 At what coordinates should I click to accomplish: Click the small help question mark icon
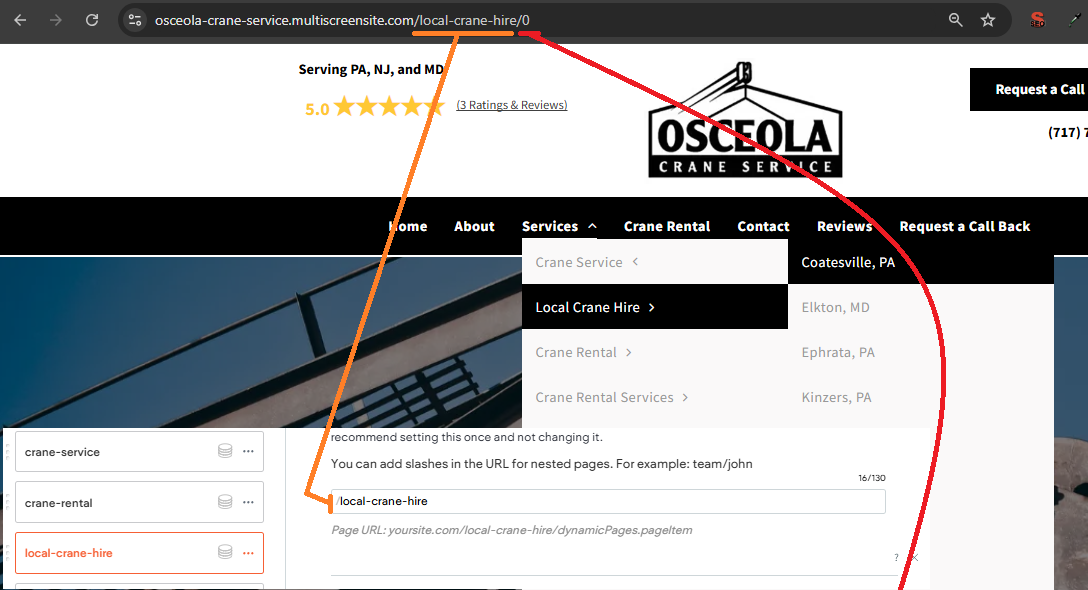896,557
